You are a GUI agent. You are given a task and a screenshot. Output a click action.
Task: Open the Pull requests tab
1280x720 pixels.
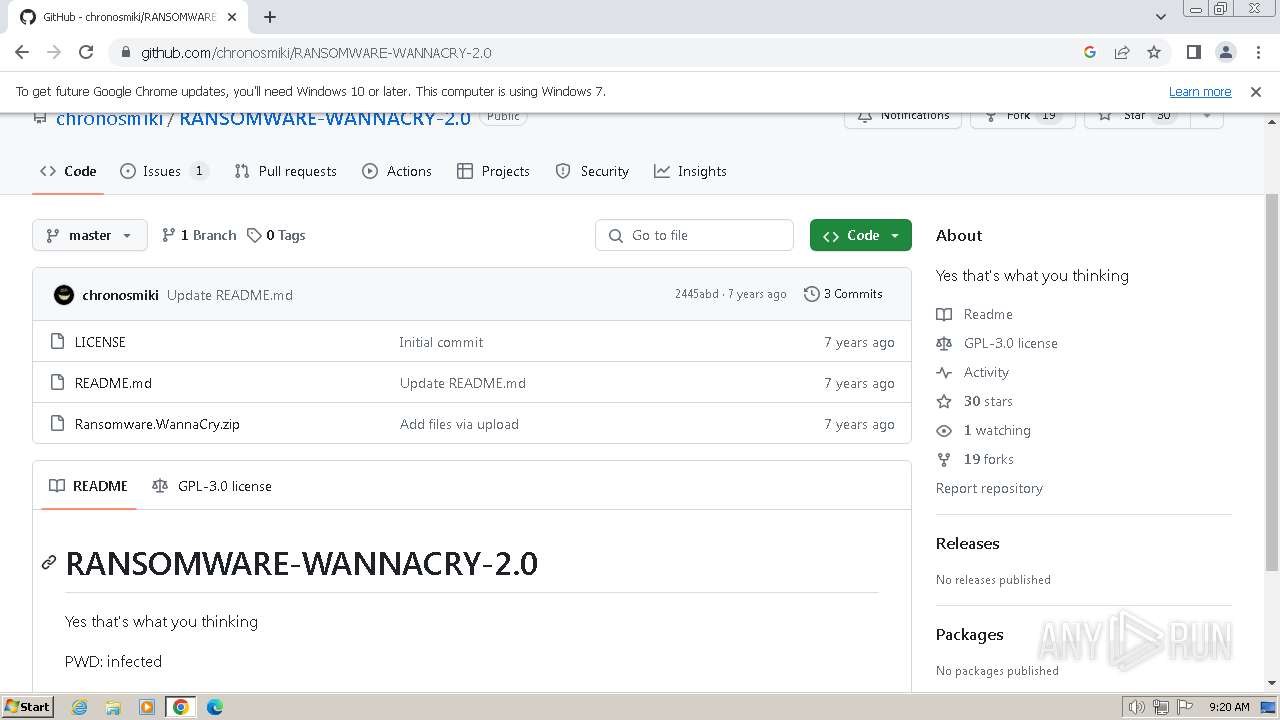[x=285, y=171]
